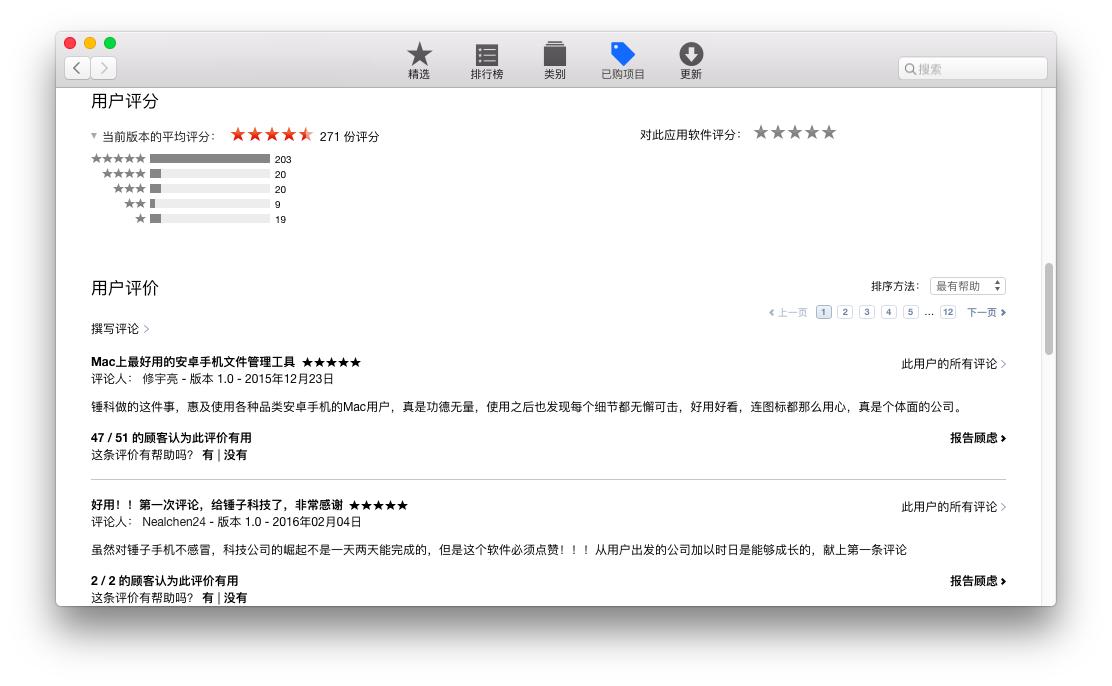
Task: Open the 精选 (Featured) section
Action: (419, 60)
